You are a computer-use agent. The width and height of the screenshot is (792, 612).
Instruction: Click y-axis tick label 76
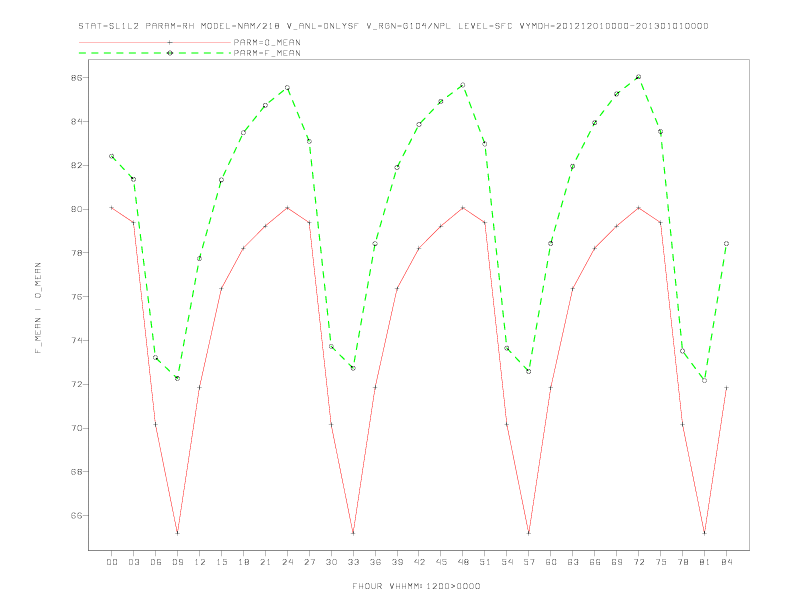77,296
